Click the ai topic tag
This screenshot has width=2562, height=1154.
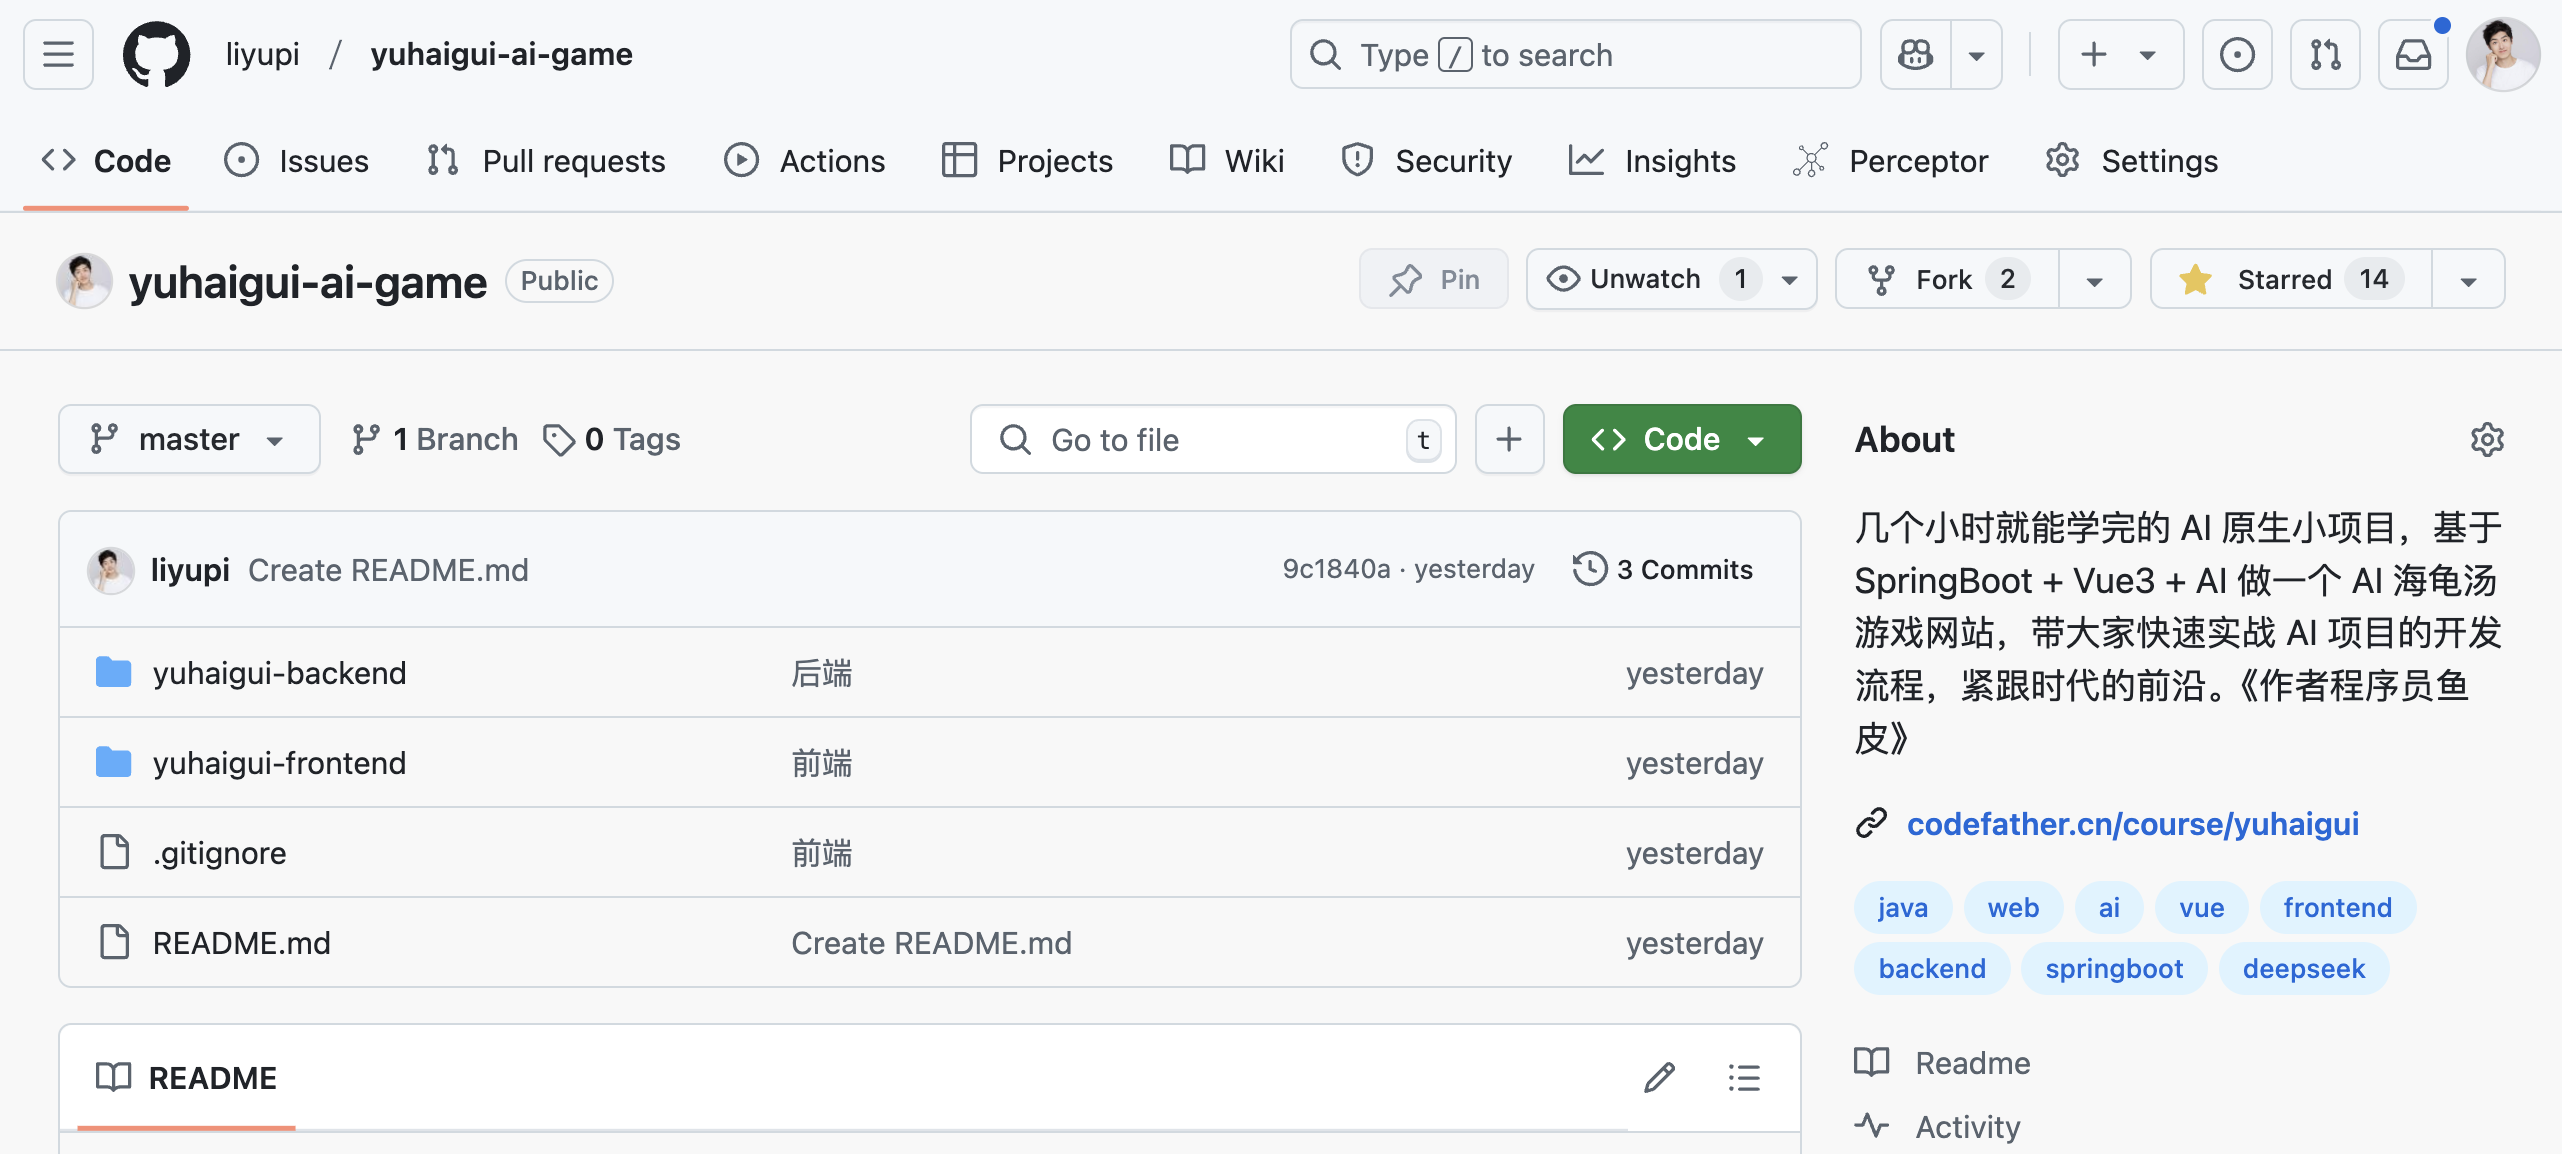tap(2108, 907)
